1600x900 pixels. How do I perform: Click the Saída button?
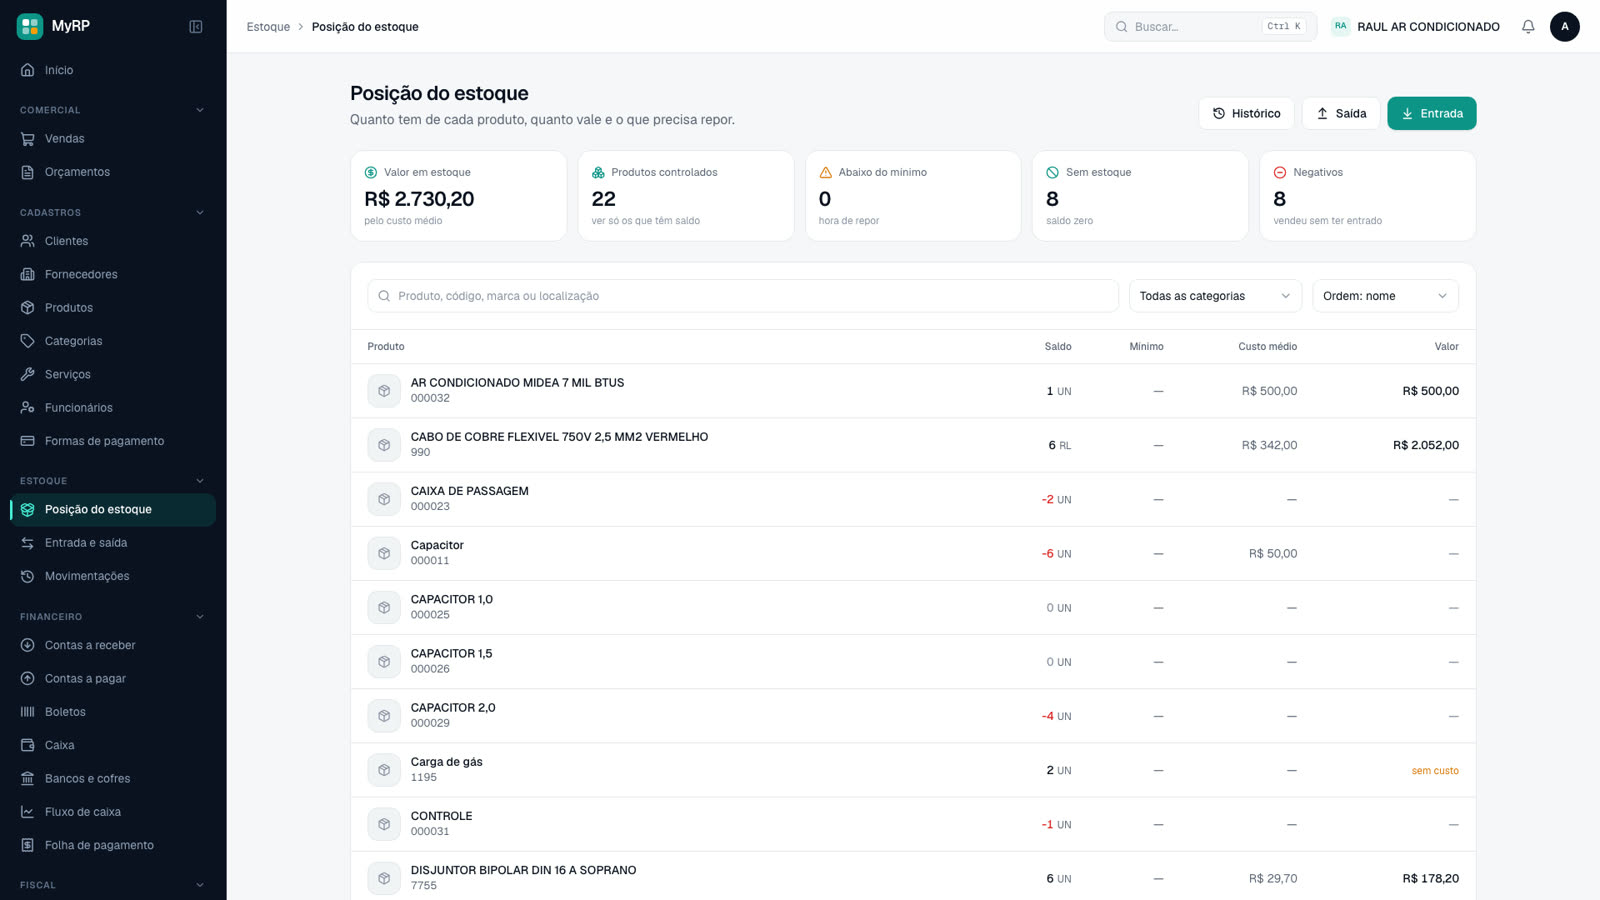pyautogui.click(x=1341, y=113)
